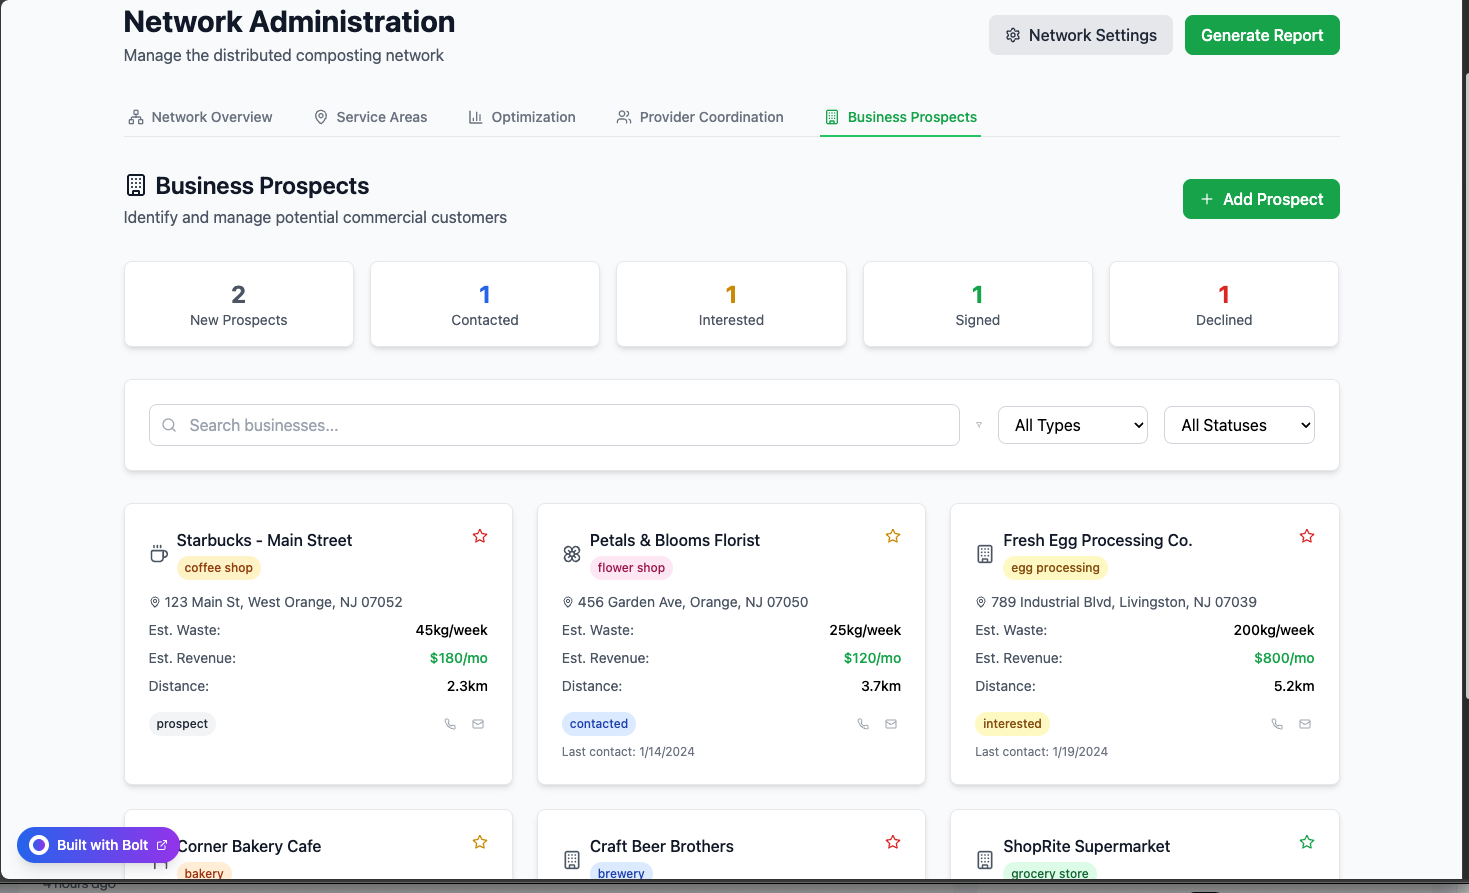Click the coffee shop tag
The width and height of the screenshot is (1469, 893).
pyautogui.click(x=218, y=568)
